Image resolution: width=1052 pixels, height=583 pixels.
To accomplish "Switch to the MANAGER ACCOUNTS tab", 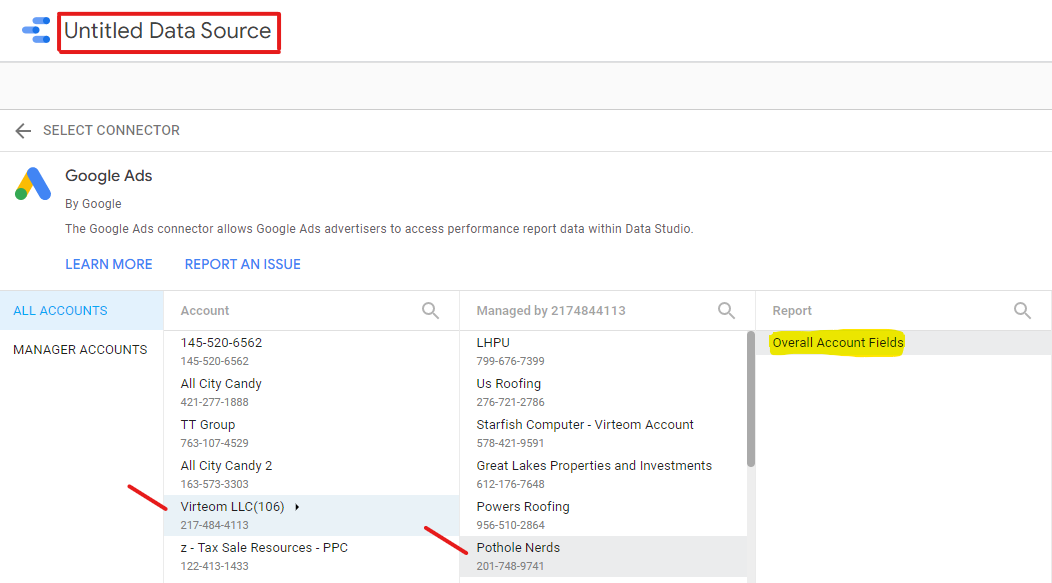I will [80, 350].
